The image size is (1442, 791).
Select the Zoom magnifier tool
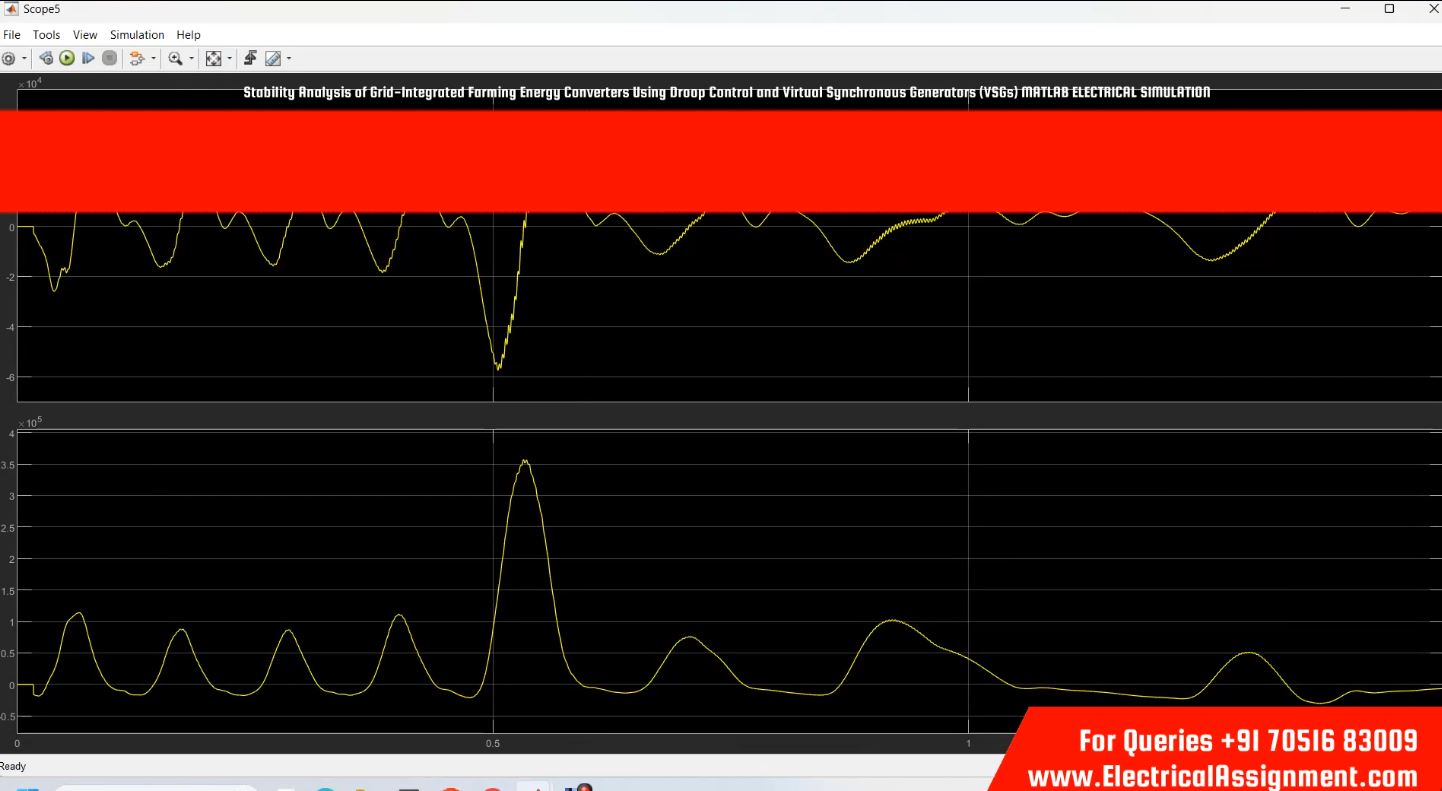click(x=175, y=58)
